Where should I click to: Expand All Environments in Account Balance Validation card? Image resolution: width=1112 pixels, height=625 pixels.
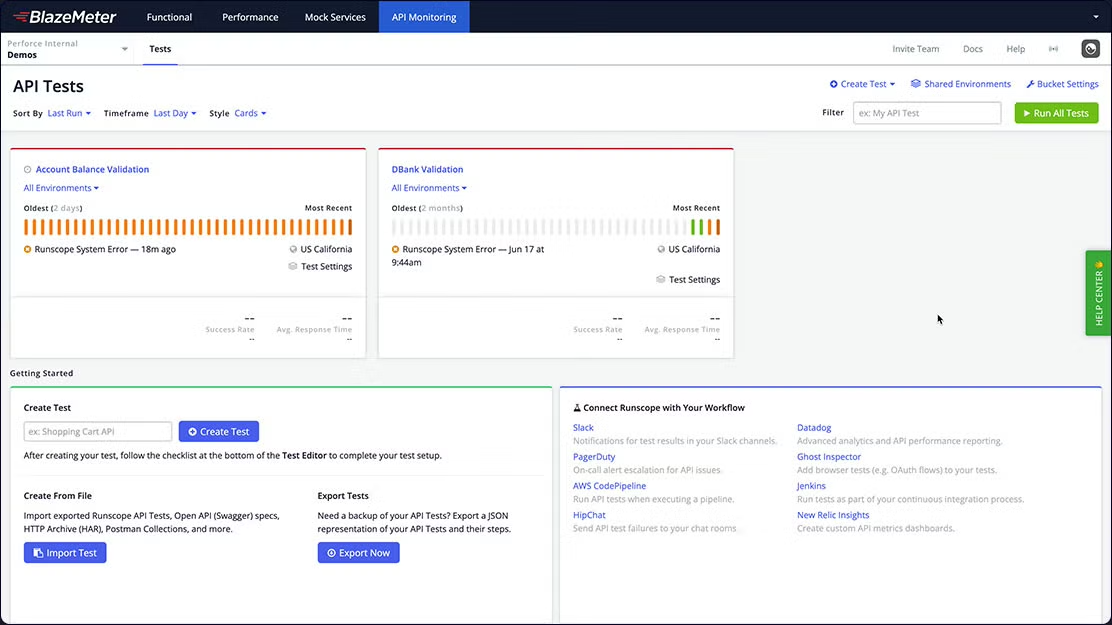click(x=61, y=188)
